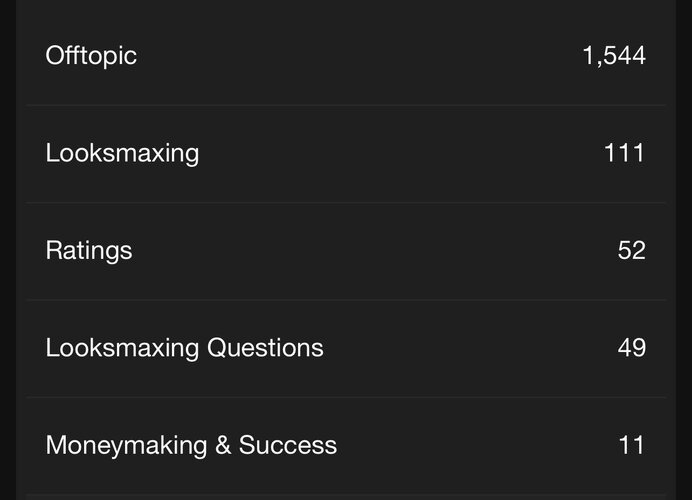
Task: Click the empty middle of Ratings row
Action: pos(370,250)
